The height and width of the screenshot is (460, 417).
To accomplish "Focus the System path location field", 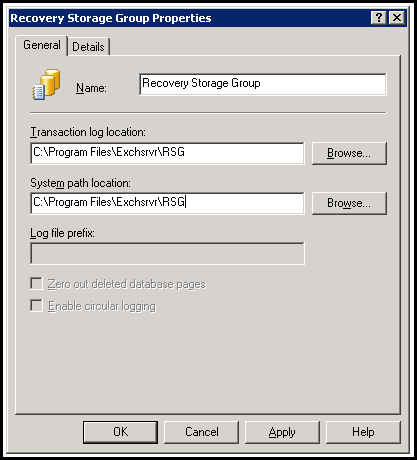I will 167,203.
